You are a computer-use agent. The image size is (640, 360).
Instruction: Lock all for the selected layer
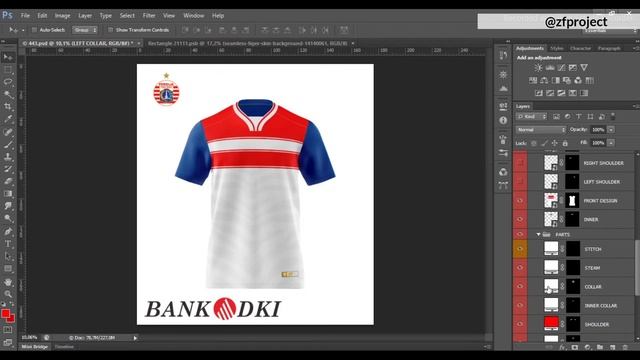[565, 143]
